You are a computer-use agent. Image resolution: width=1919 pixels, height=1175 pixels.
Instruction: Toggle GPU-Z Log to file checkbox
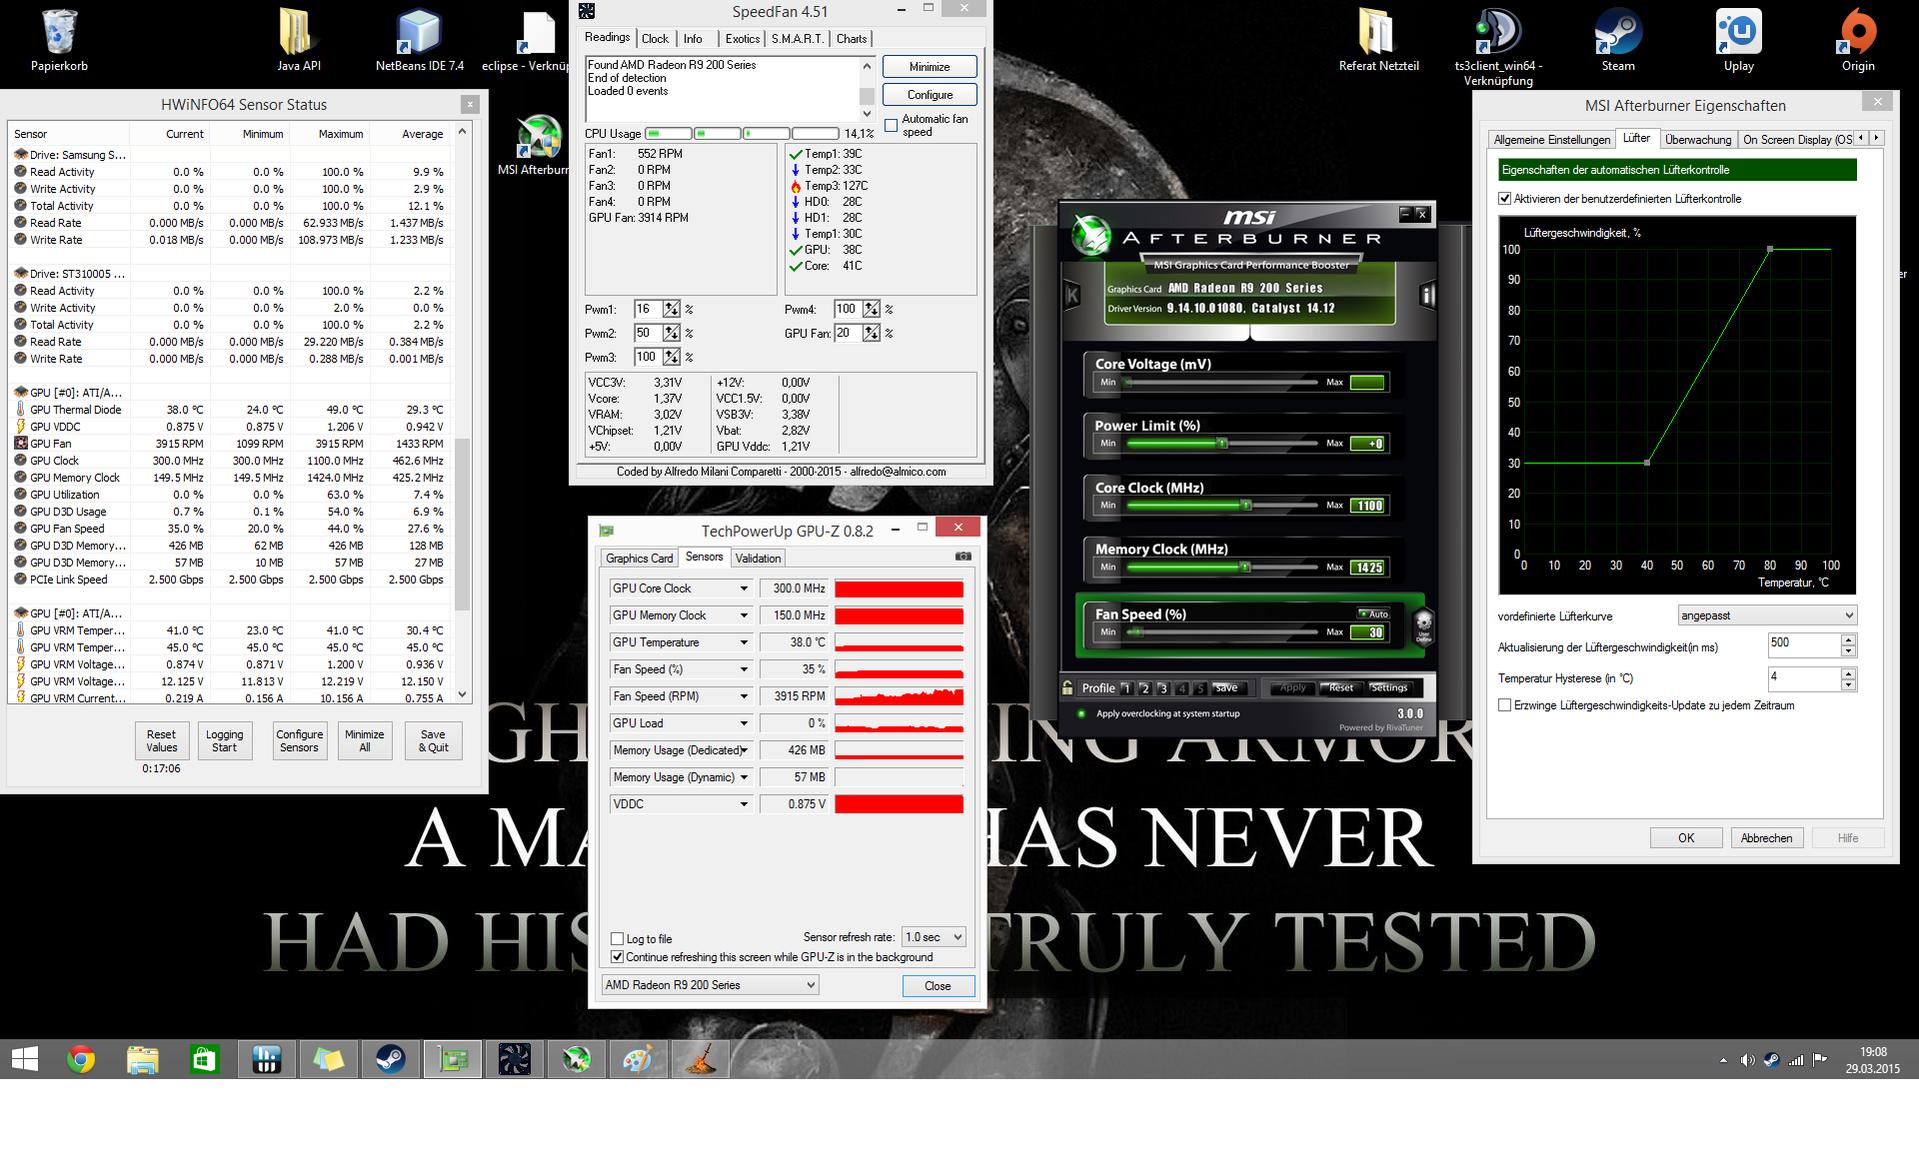(617, 939)
